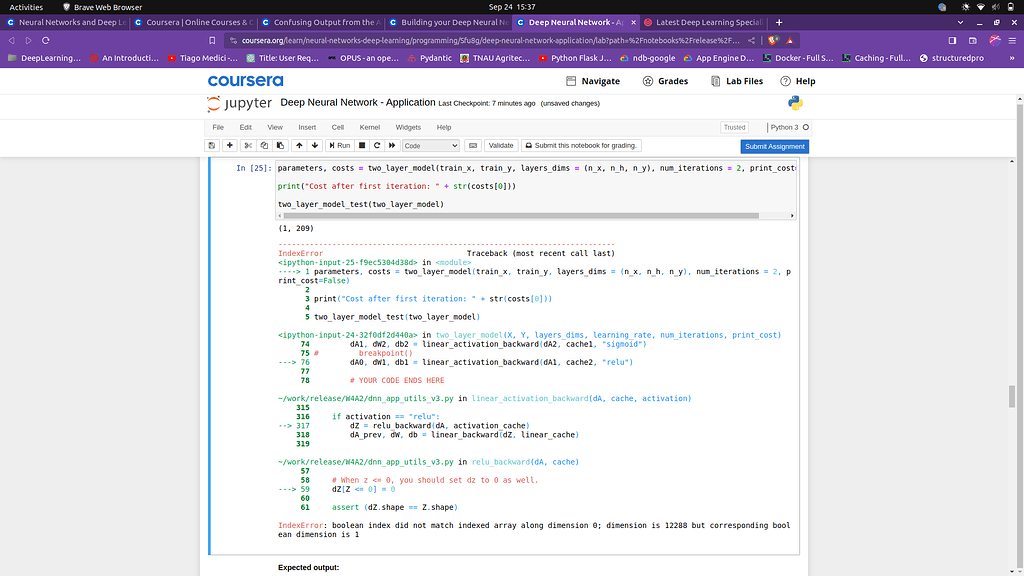Image resolution: width=1024 pixels, height=576 pixels.
Task: Click the Validate button
Action: (x=501, y=146)
